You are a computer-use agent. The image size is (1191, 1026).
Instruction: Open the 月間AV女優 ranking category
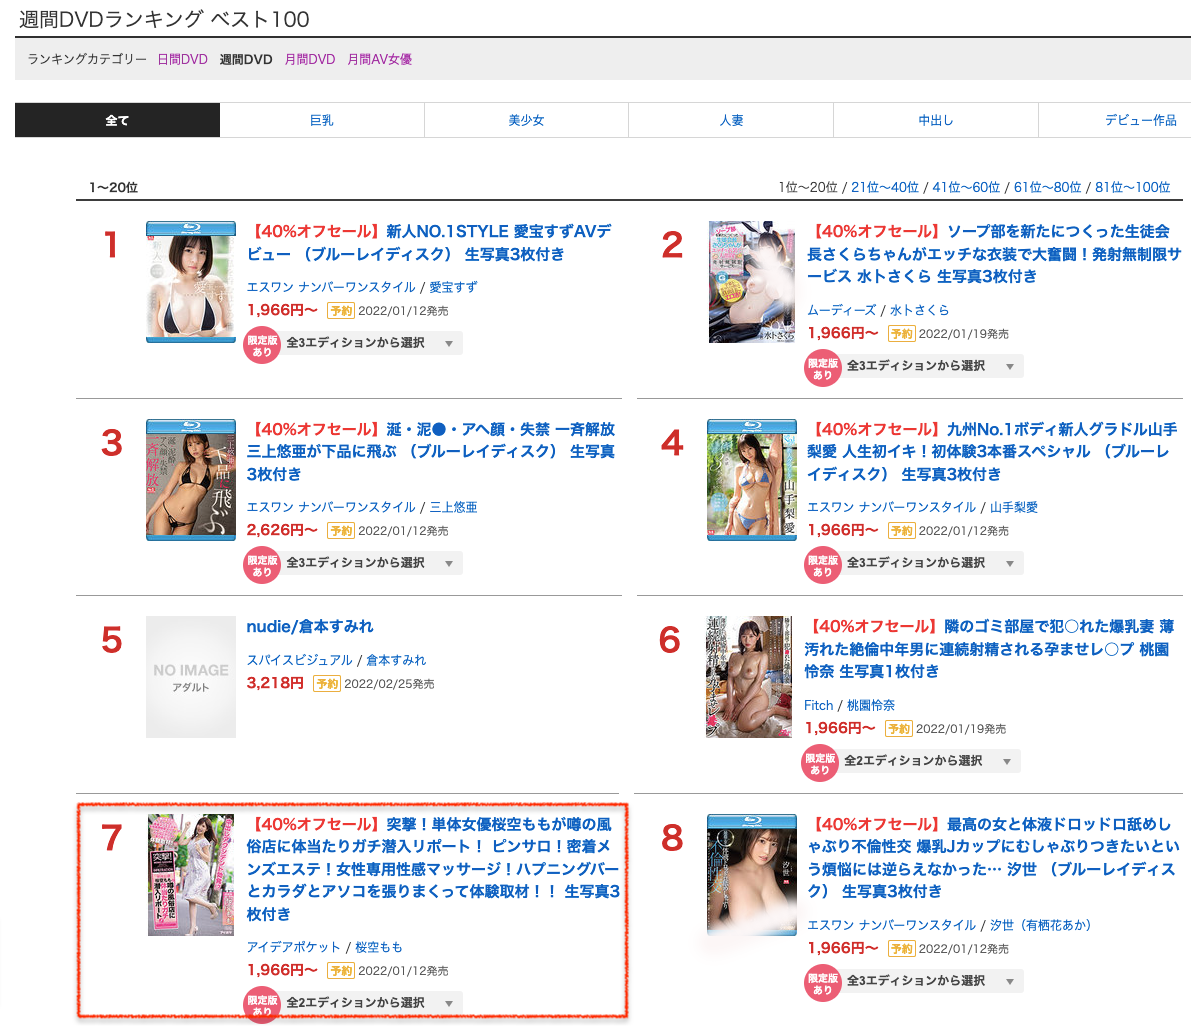click(x=380, y=59)
